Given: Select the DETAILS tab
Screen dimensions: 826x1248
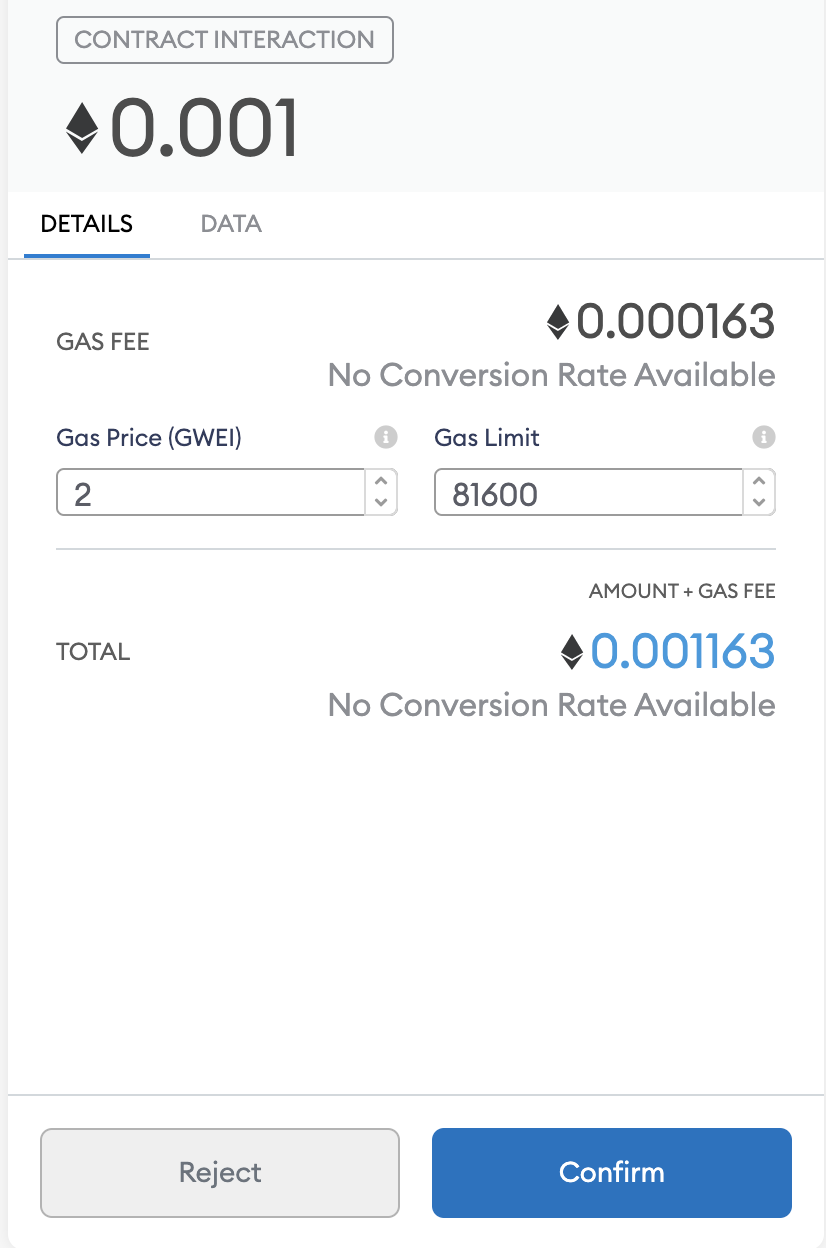Looking at the screenshot, I should tap(87, 223).
